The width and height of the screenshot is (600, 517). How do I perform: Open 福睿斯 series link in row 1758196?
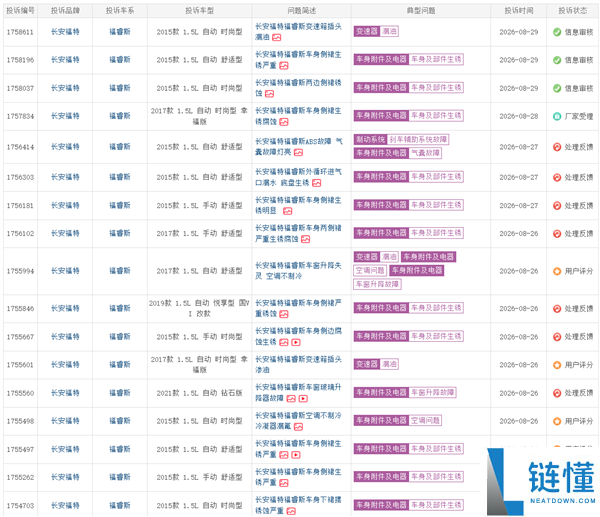[120, 60]
